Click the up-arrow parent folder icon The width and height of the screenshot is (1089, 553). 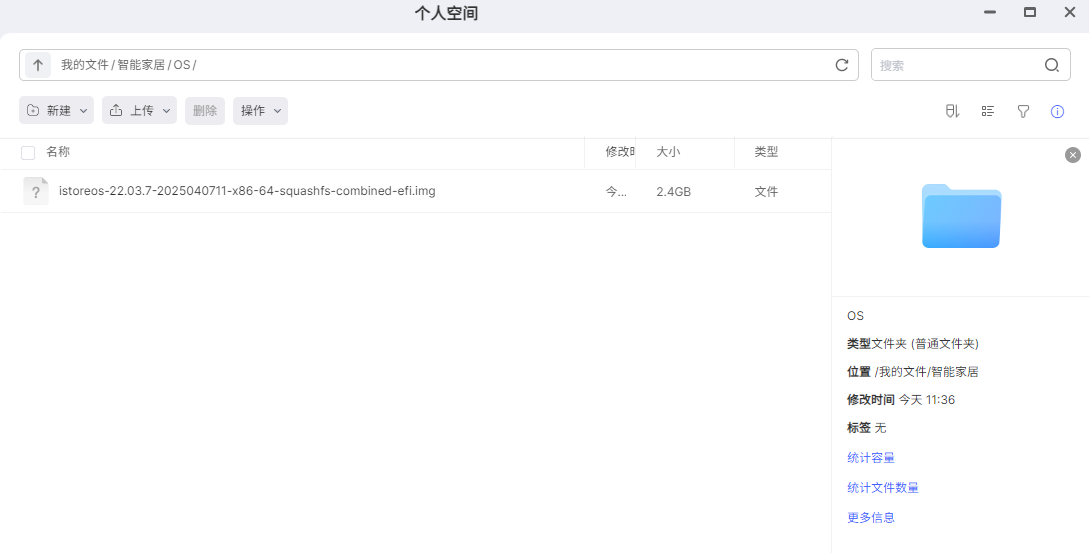[x=38, y=65]
